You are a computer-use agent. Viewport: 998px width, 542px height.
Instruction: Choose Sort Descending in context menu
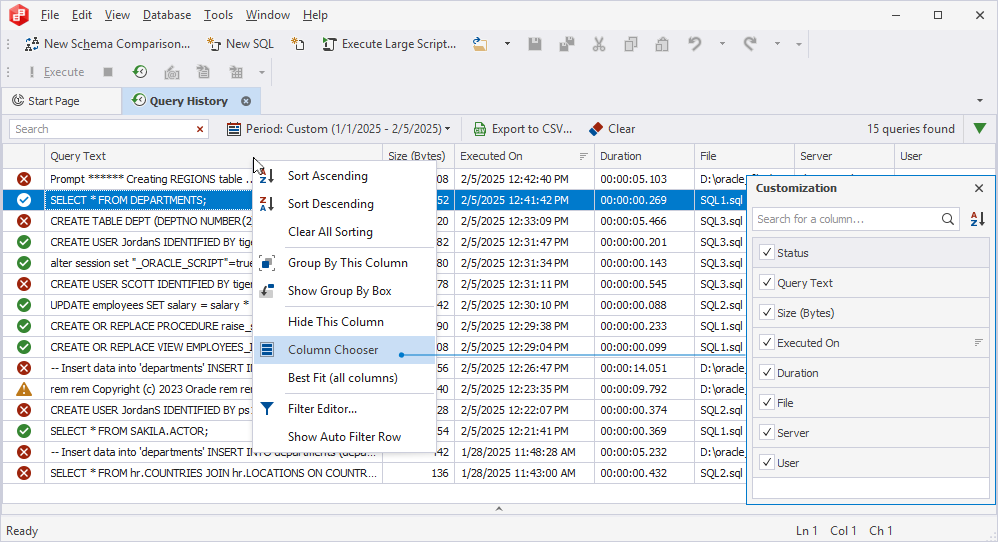[344, 204]
